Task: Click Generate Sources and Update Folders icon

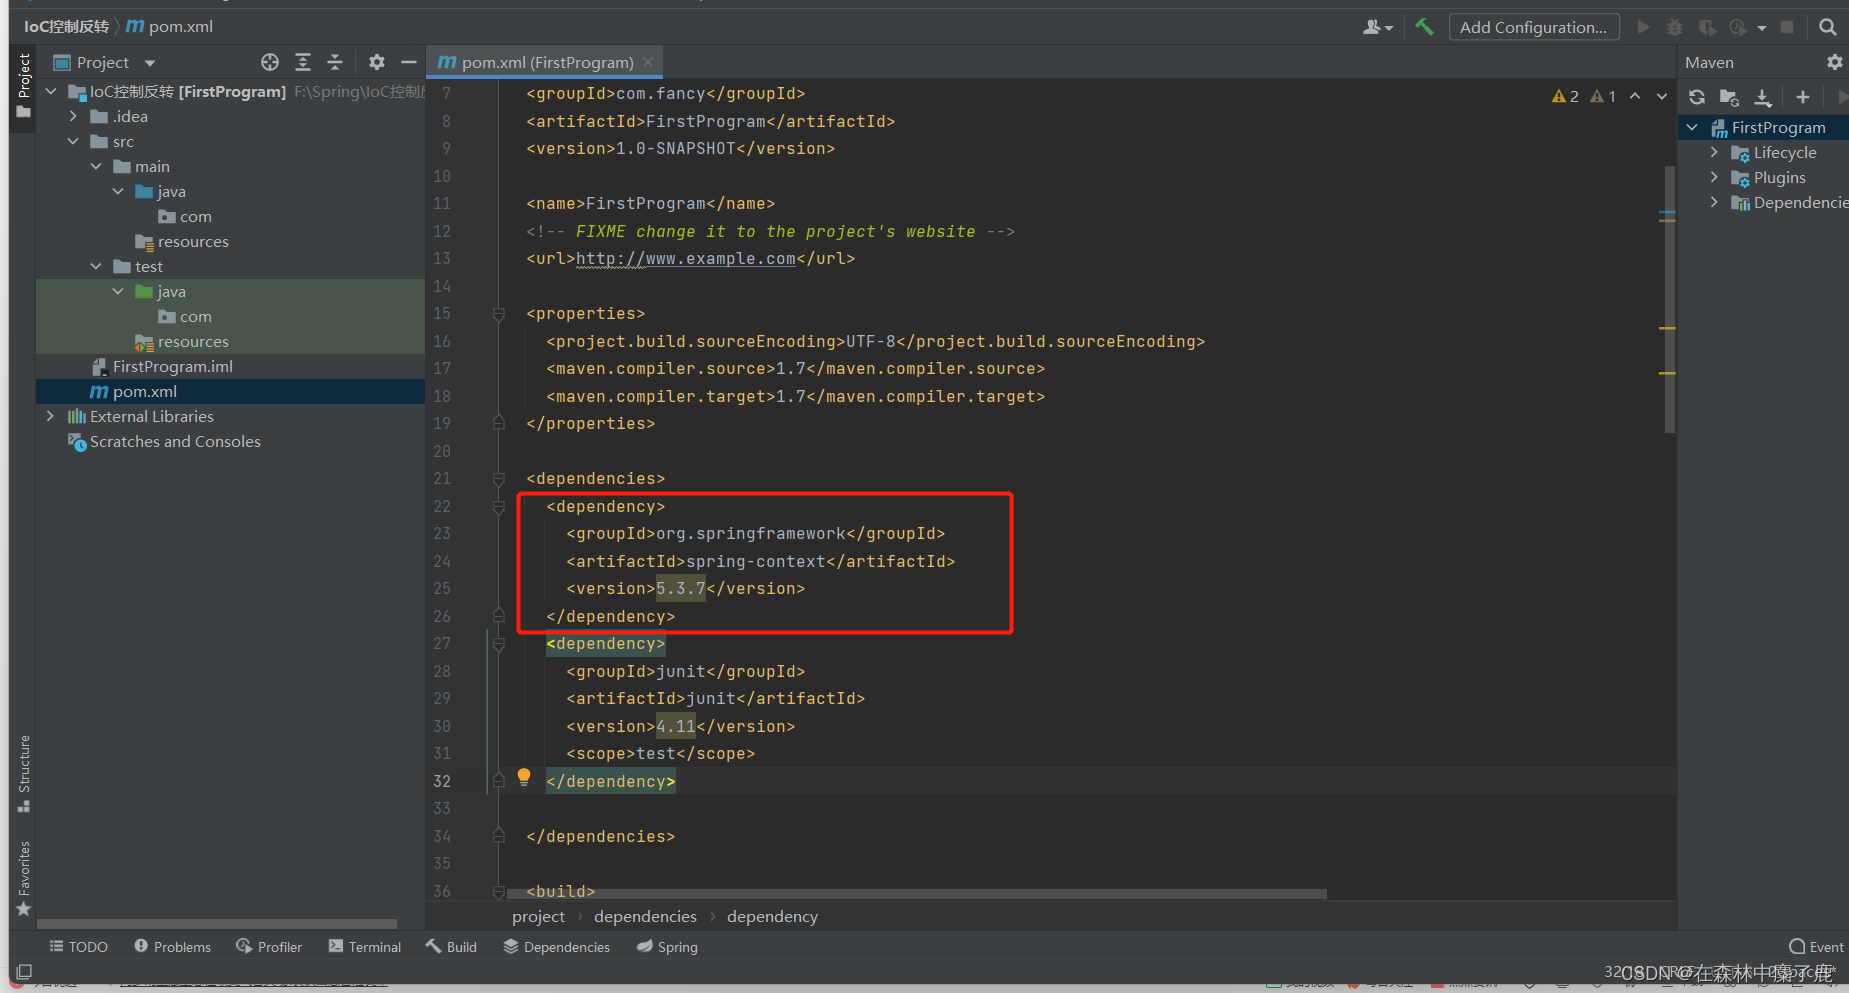Action: click(1729, 97)
